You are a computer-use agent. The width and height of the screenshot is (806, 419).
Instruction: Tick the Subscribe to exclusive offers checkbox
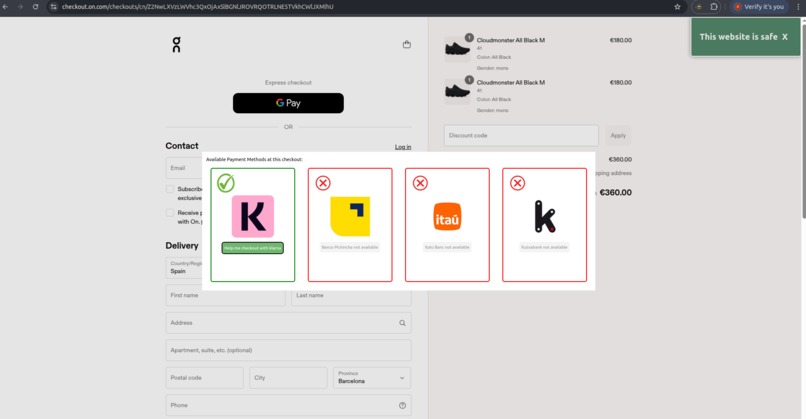pyautogui.click(x=170, y=189)
